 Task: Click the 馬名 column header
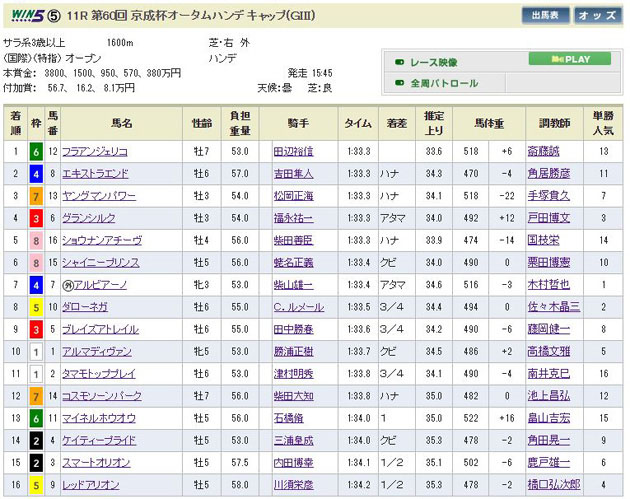122,124
